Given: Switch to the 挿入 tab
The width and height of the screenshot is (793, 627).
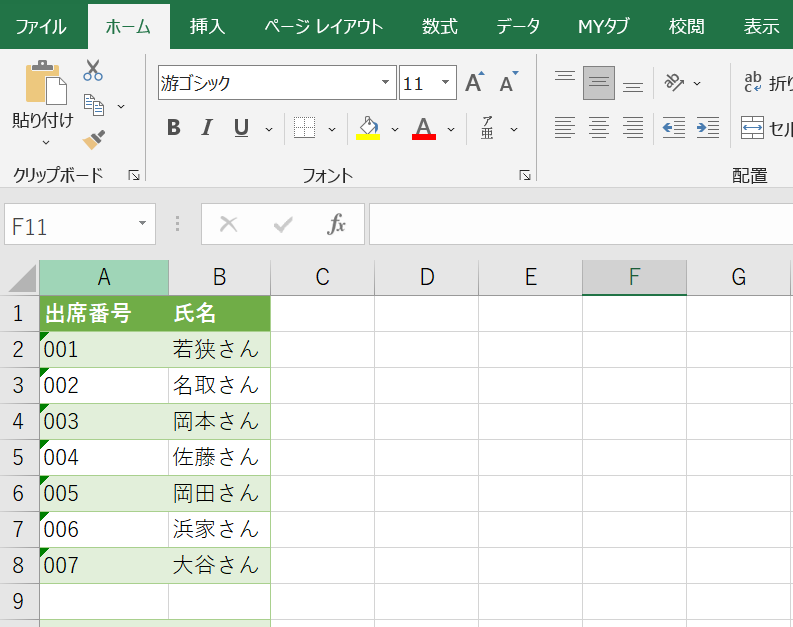Looking at the screenshot, I should pyautogui.click(x=208, y=26).
